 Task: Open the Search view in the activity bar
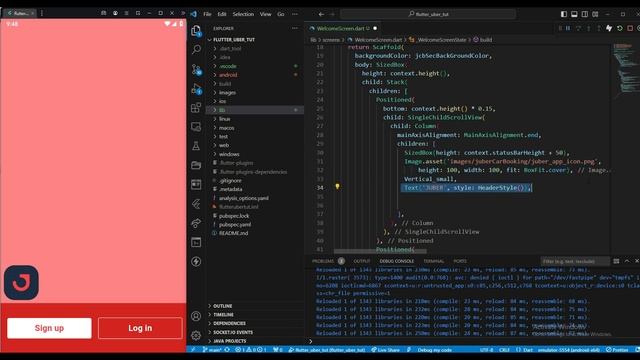(x=196, y=50)
